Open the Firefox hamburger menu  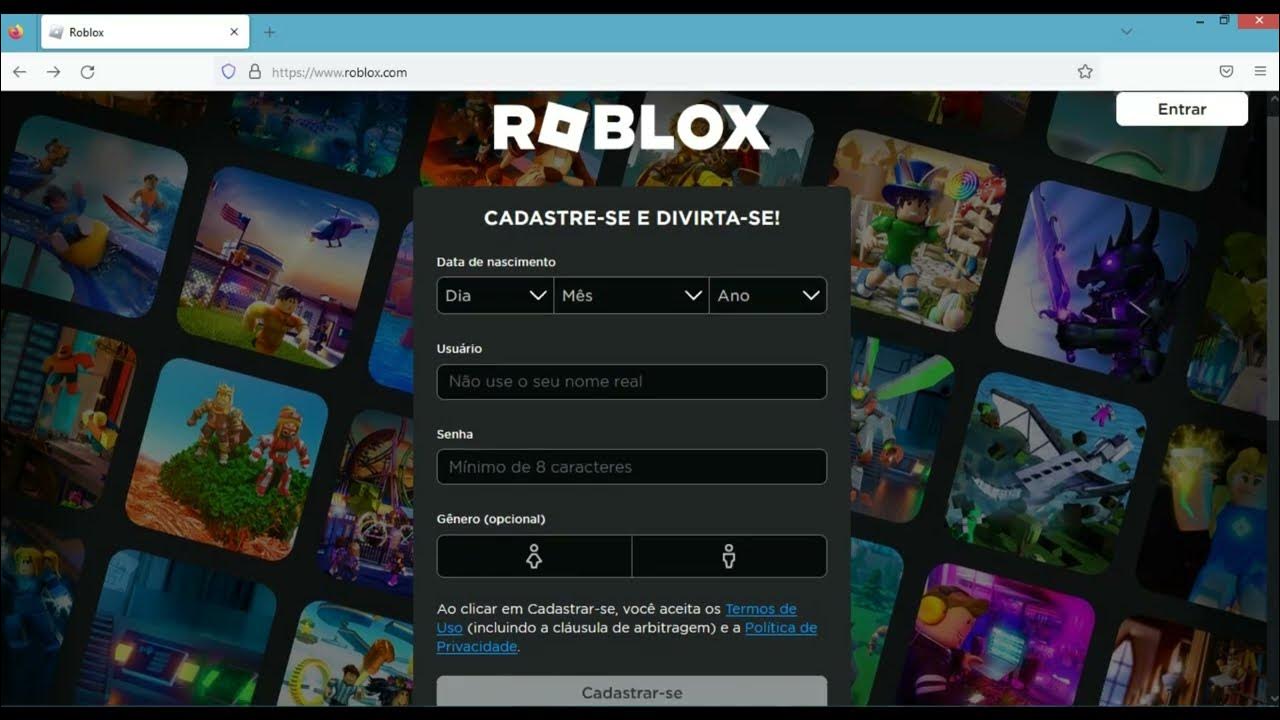(1260, 72)
